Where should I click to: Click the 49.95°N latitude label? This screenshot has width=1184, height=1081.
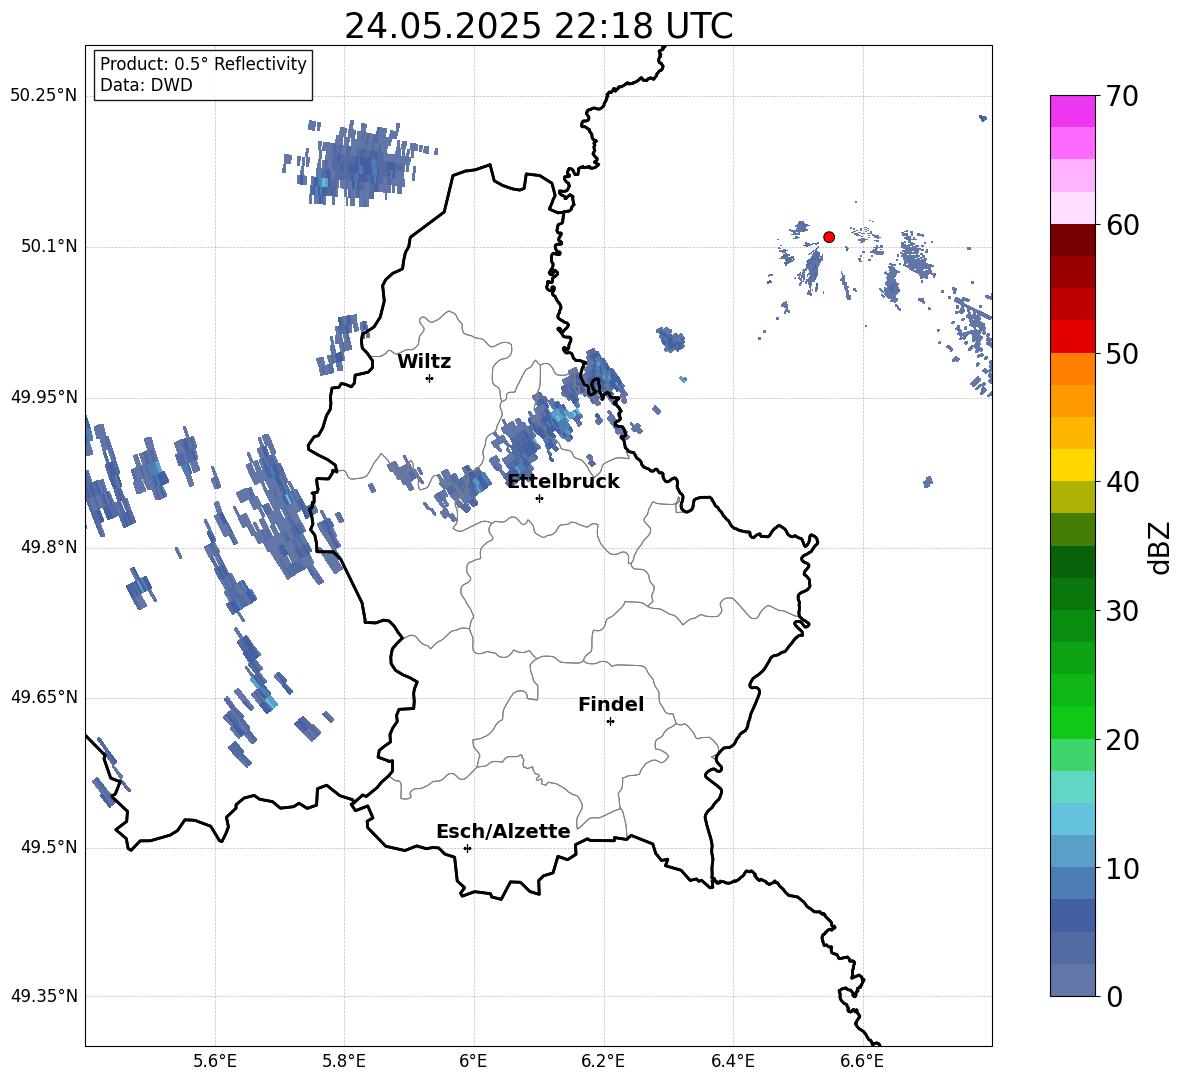click(44, 397)
